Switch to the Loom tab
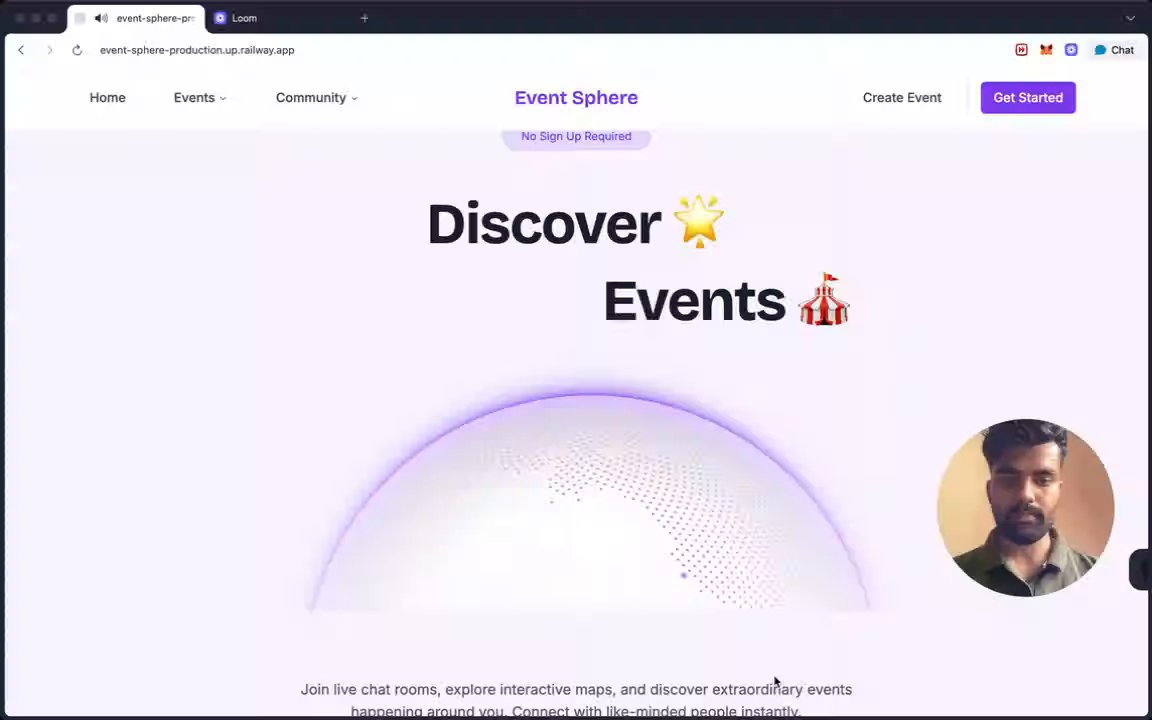The width and height of the screenshot is (1152, 720). point(245,18)
